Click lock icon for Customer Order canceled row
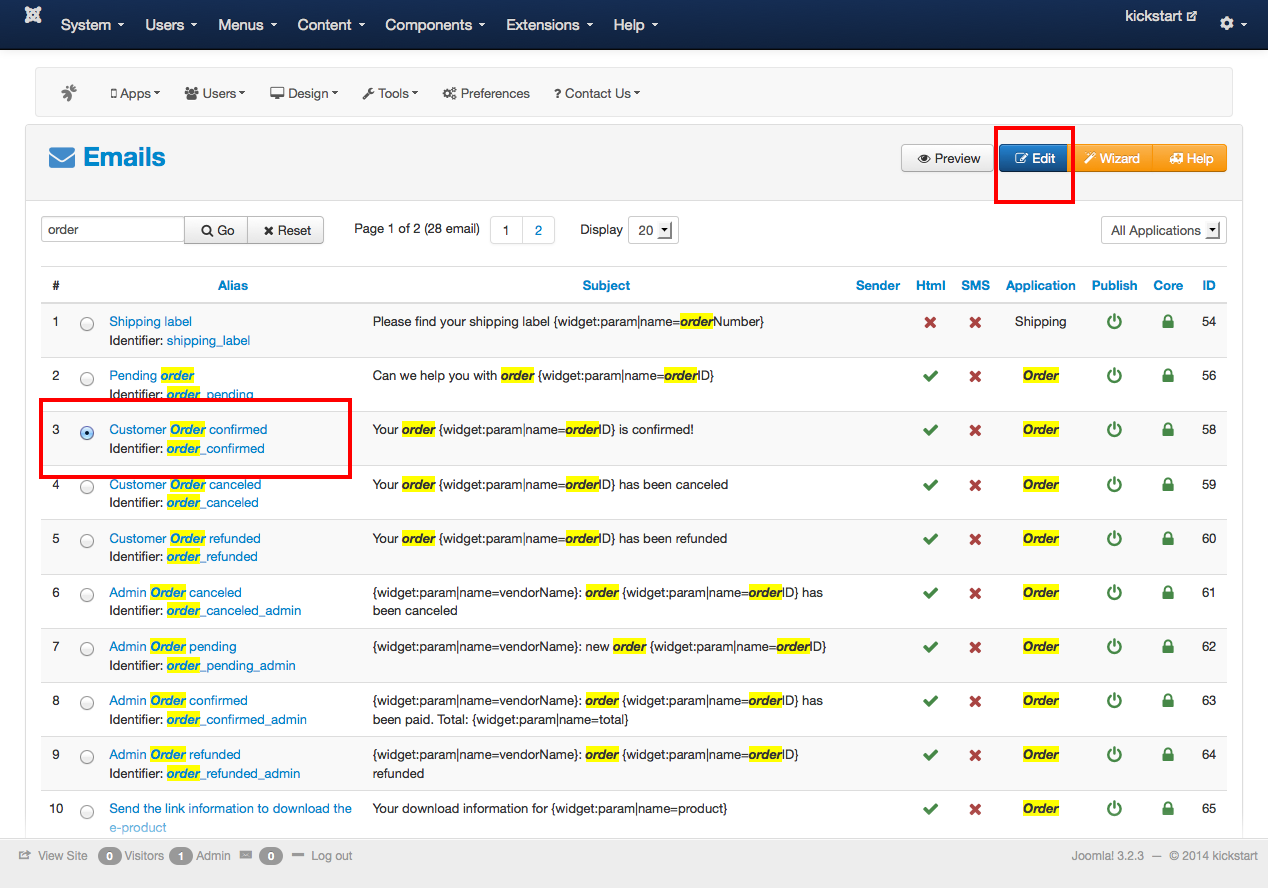Viewport: 1268px width, 888px height. point(1167,484)
